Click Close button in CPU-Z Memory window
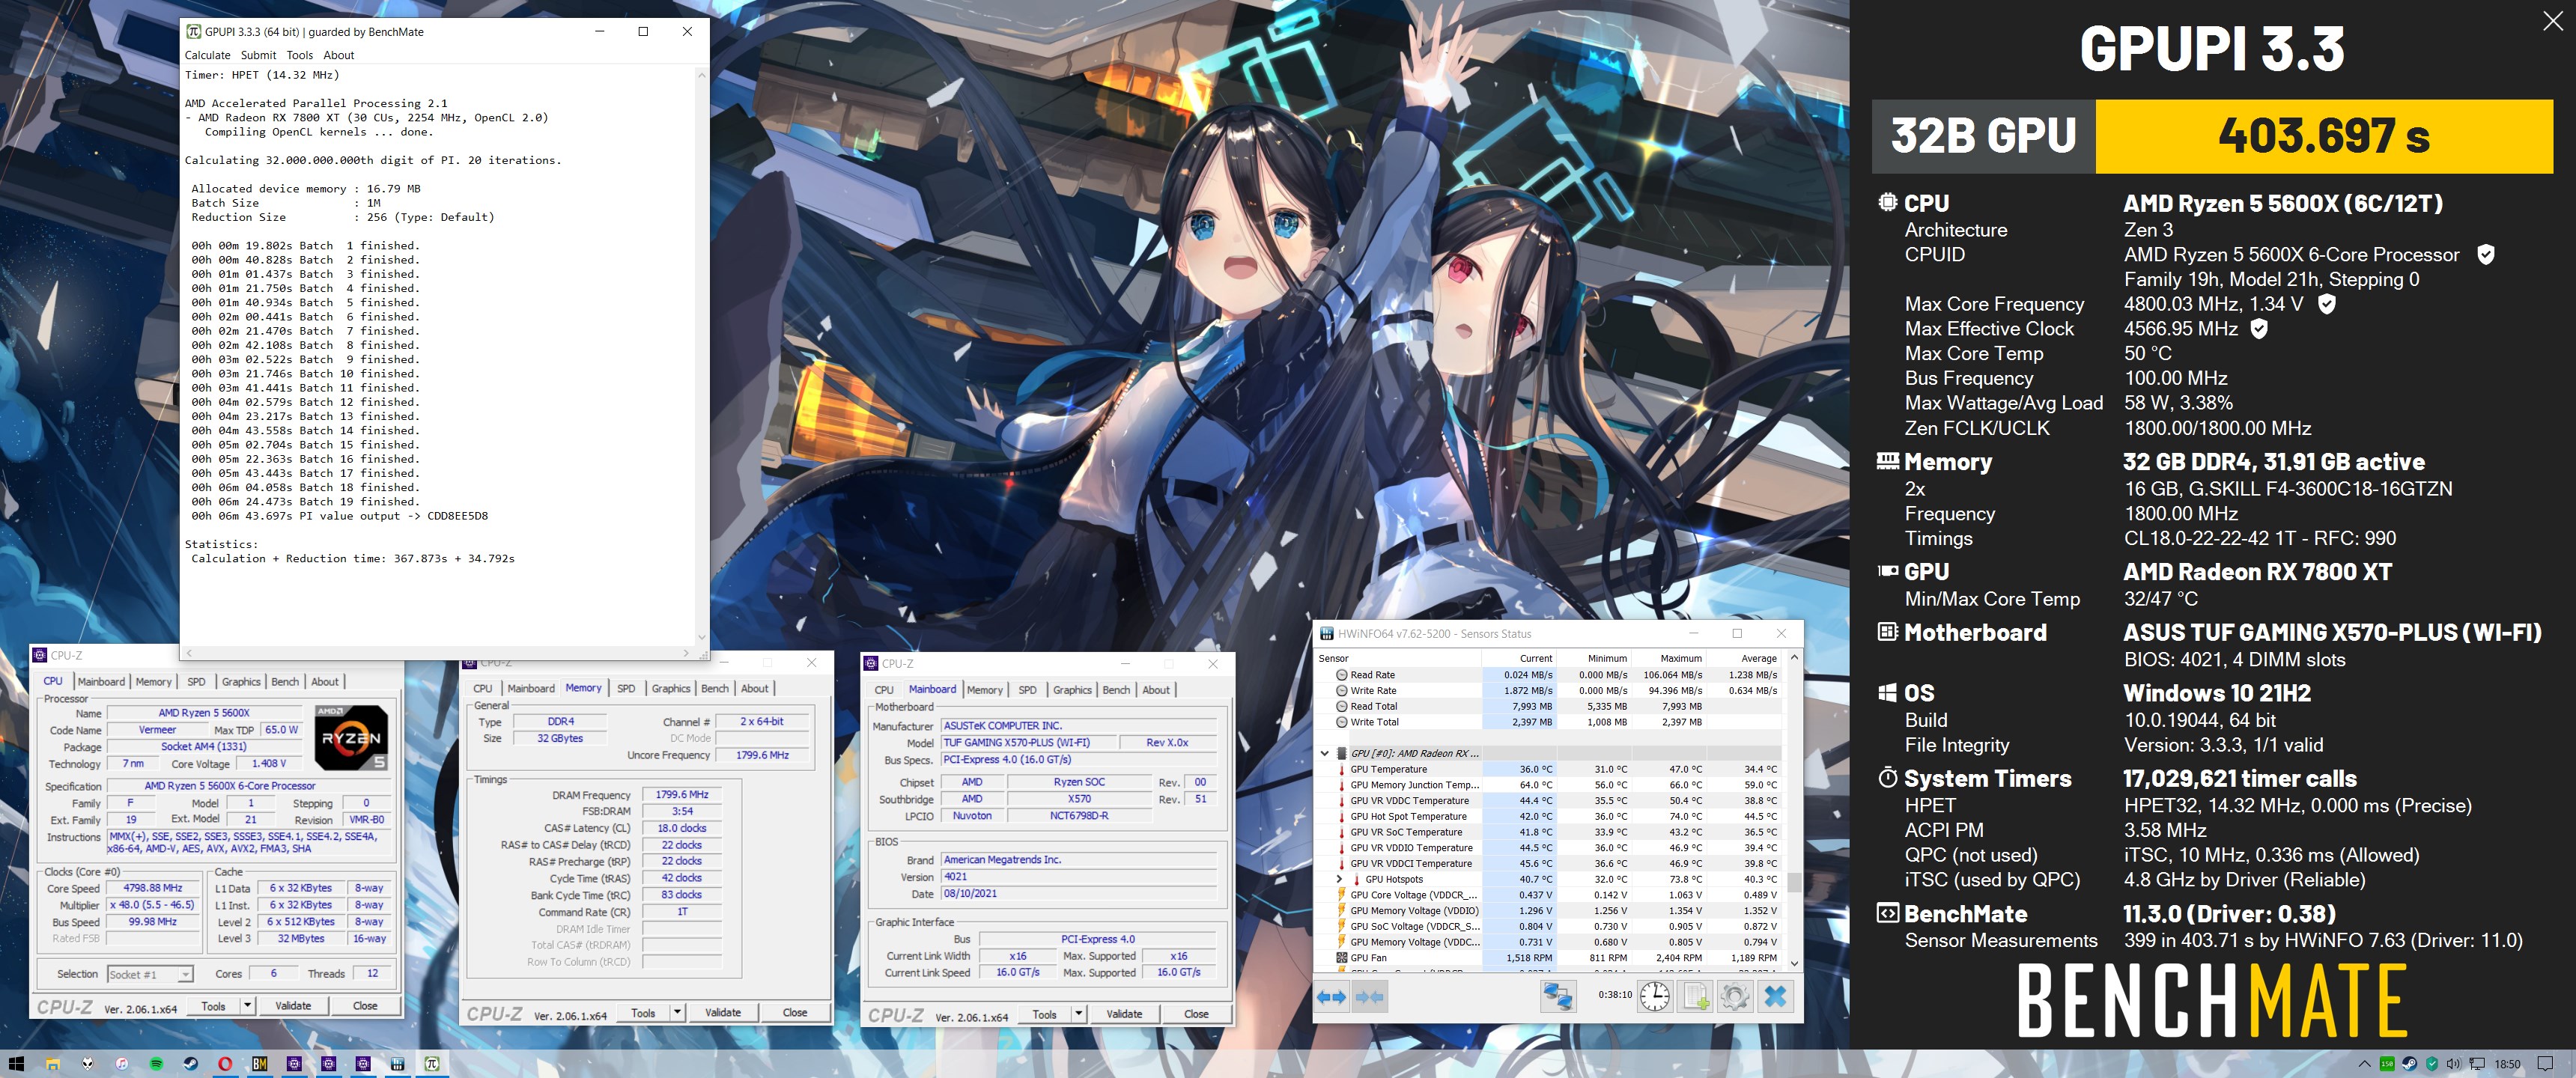 (x=795, y=1013)
